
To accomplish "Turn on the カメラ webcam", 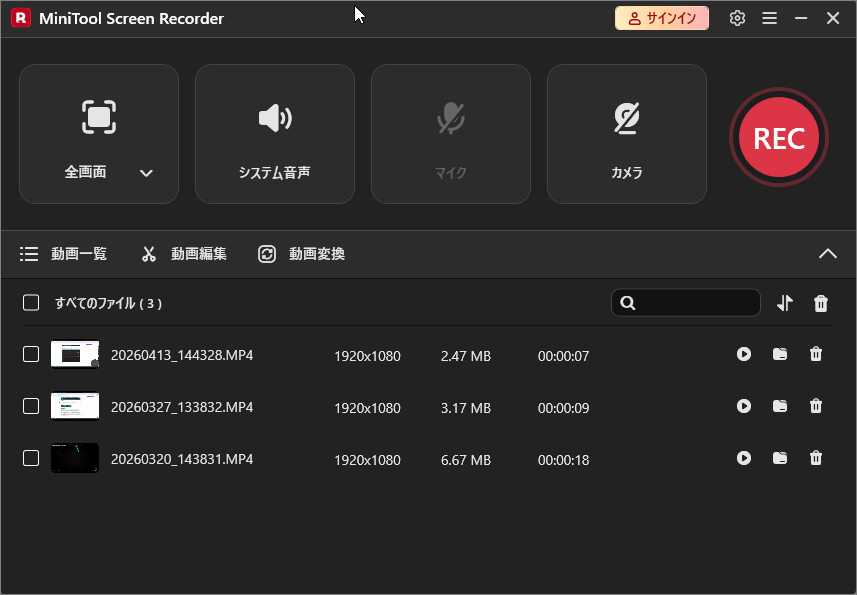I will tap(626, 133).
